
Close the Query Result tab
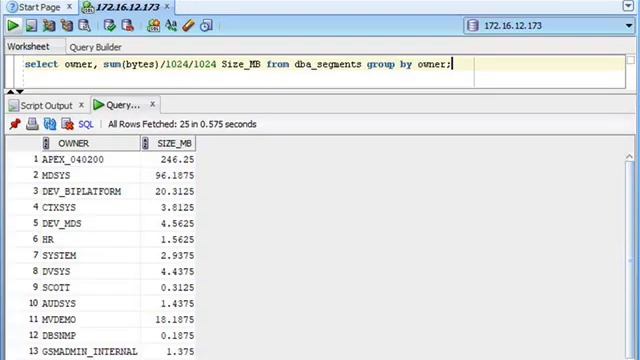point(152,104)
